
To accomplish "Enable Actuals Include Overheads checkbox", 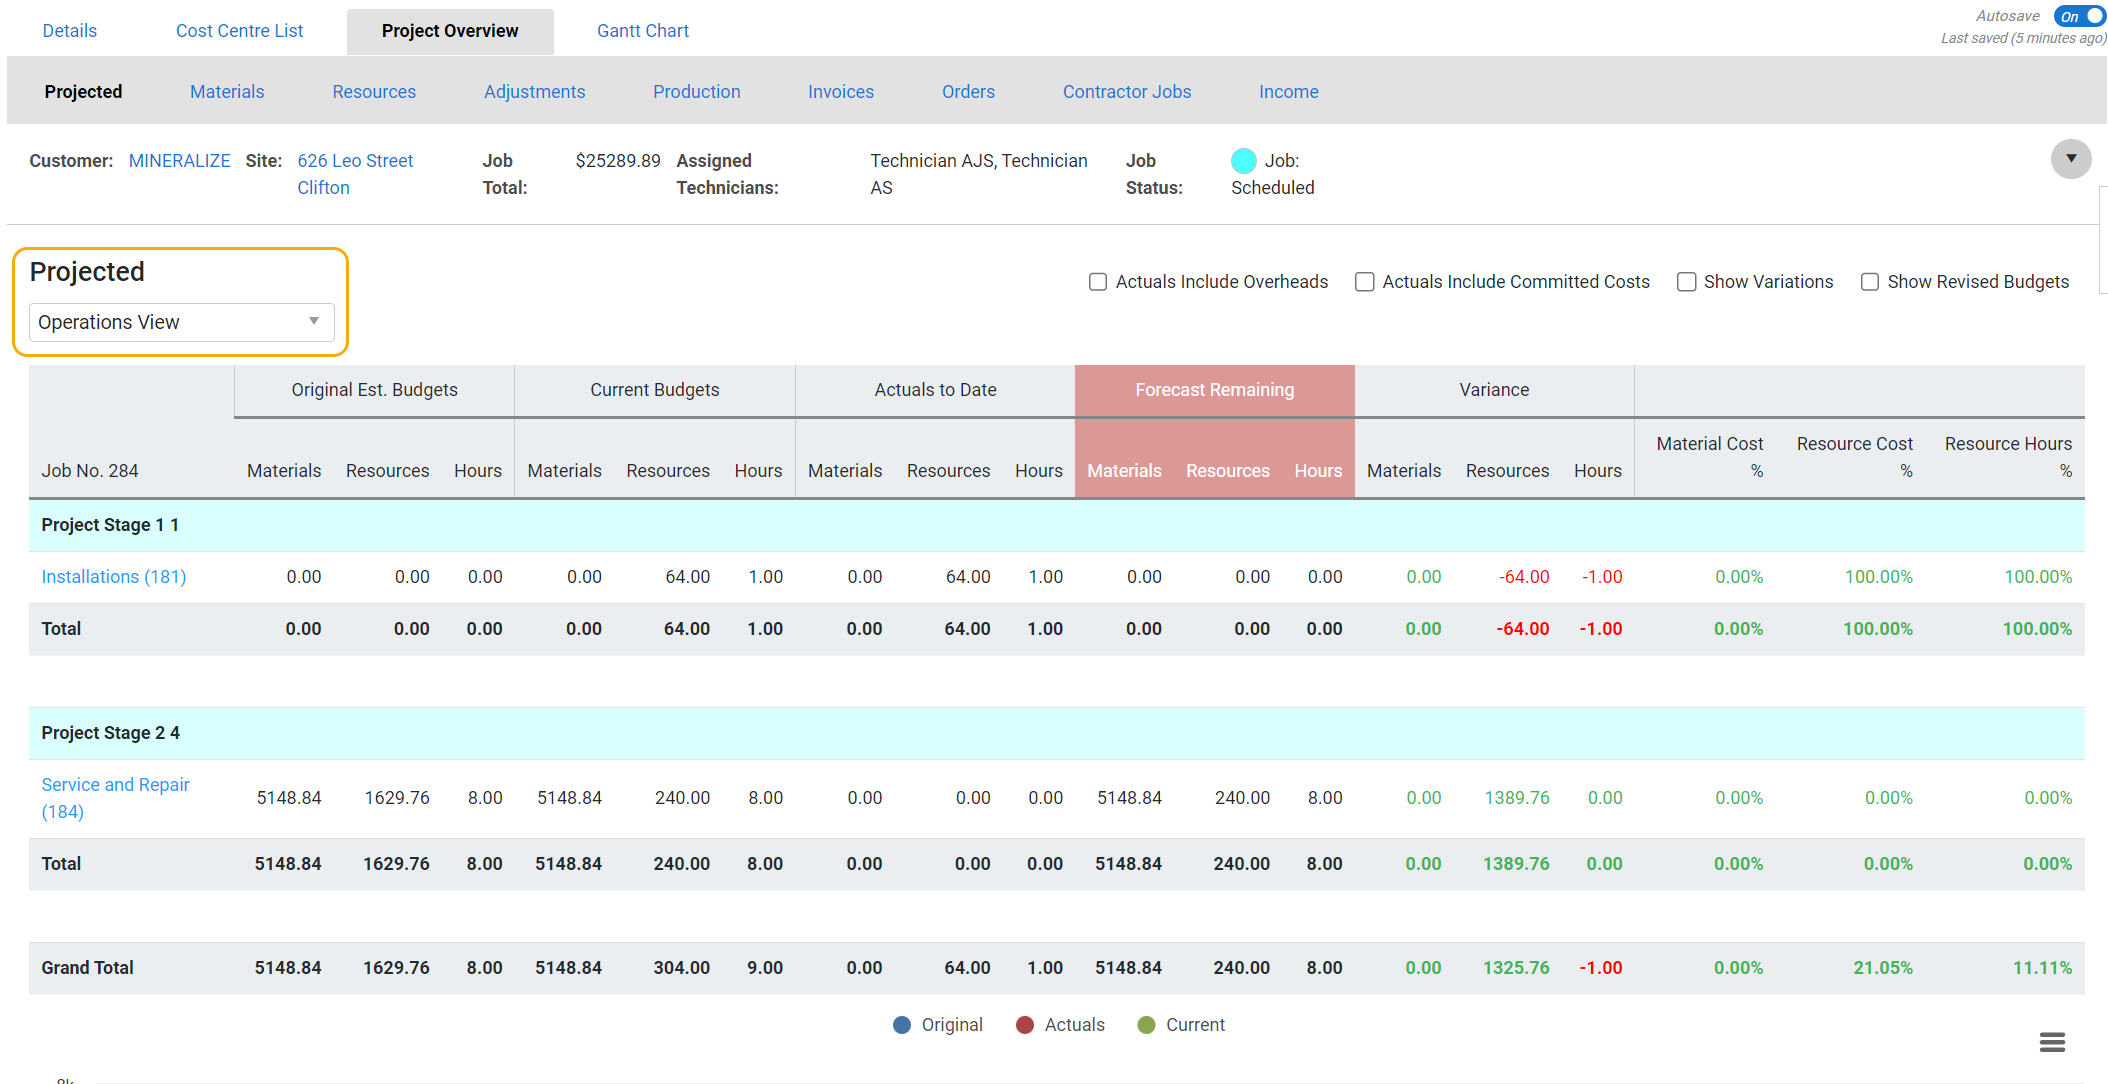I will click(x=1098, y=282).
